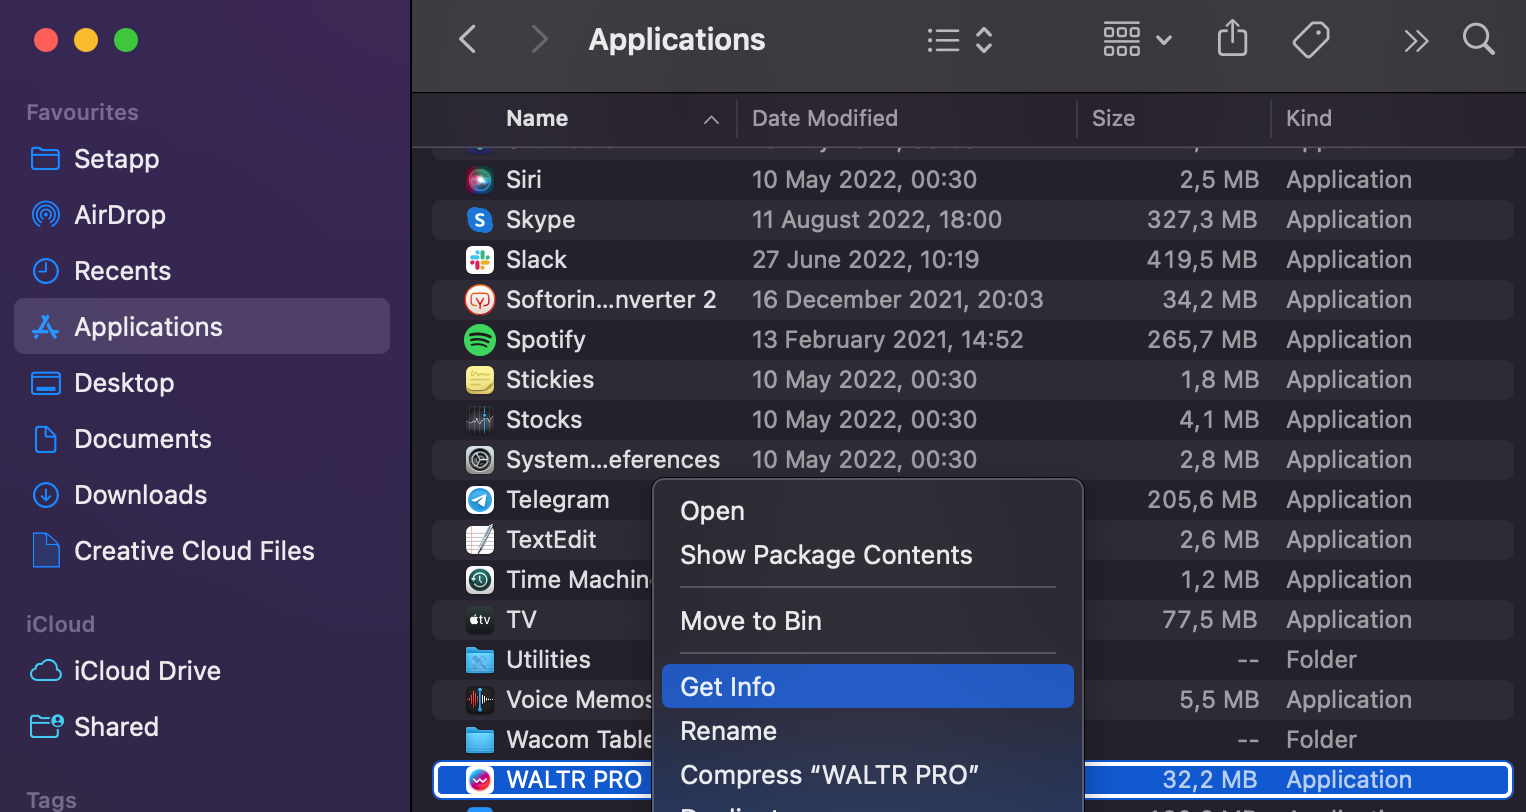Image resolution: width=1526 pixels, height=812 pixels.
Task: Click Show Package Contents option
Action: pos(826,555)
